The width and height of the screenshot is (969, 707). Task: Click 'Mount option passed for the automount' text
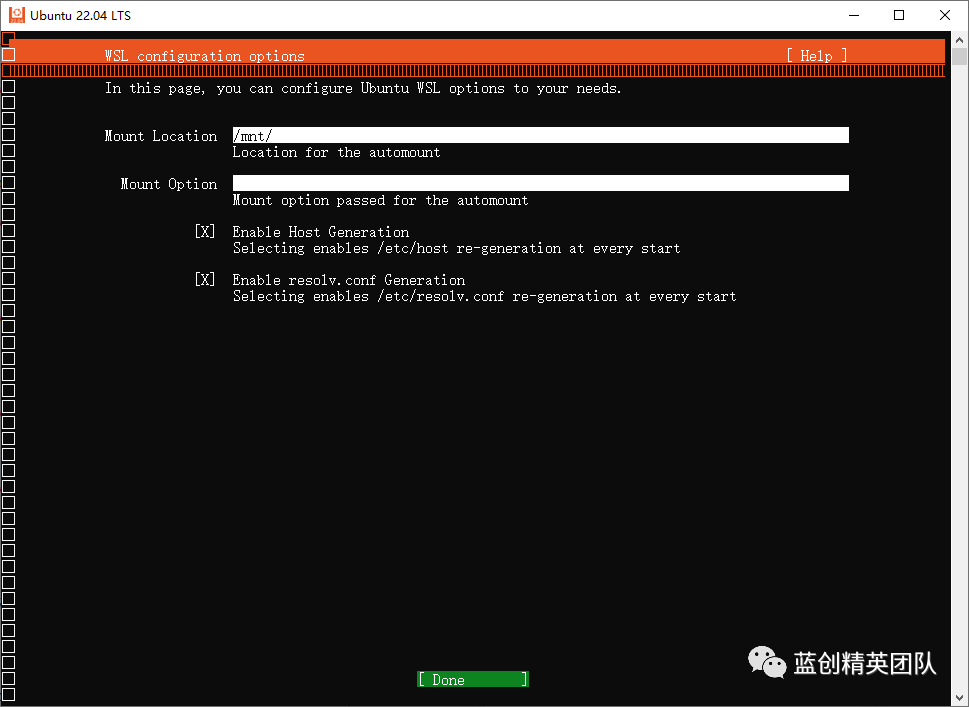click(380, 200)
